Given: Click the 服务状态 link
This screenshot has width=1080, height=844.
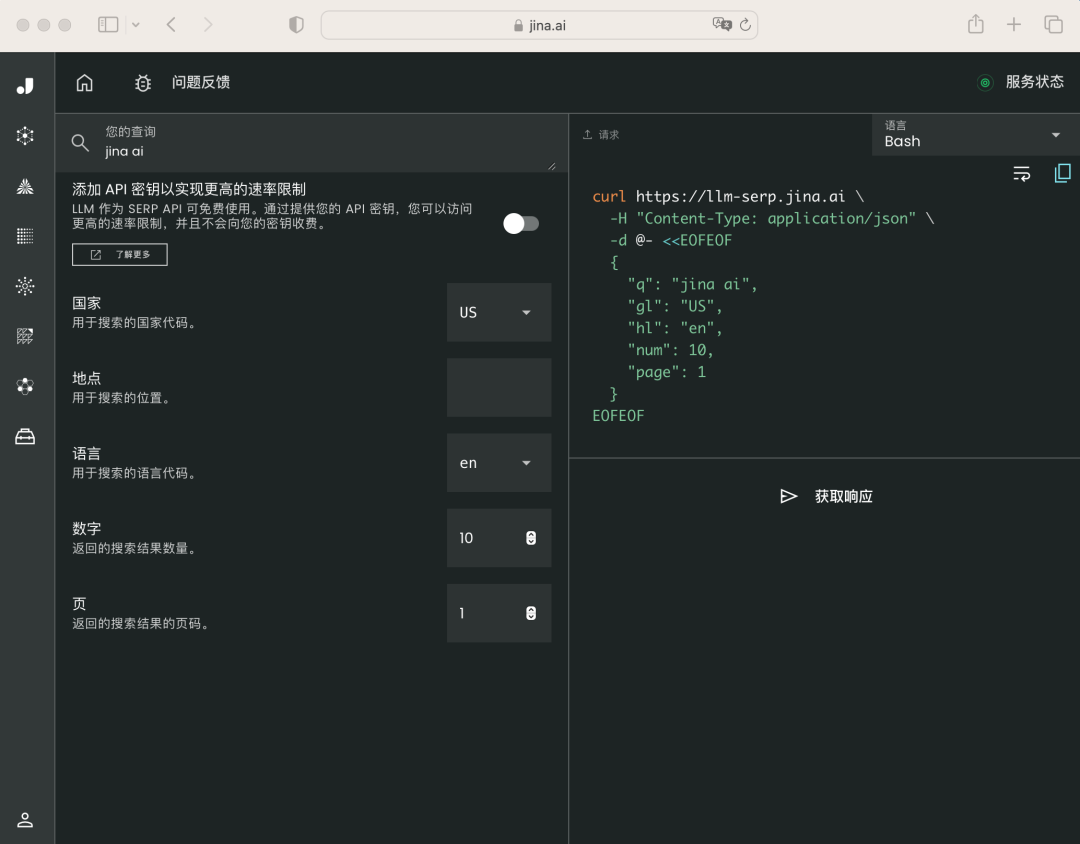Looking at the screenshot, I should point(1035,82).
